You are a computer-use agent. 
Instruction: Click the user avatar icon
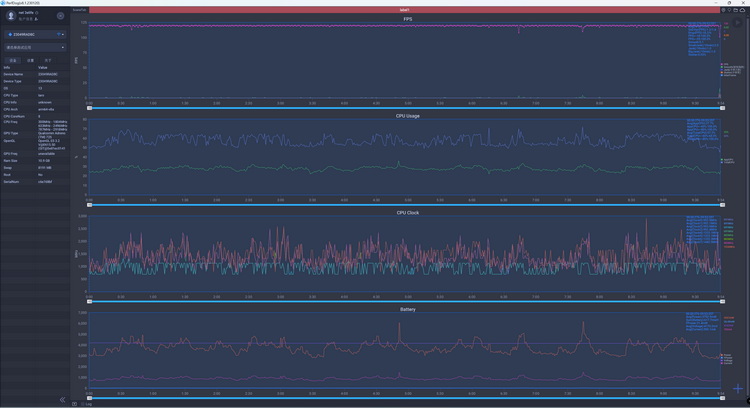pyautogui.click(x=11, y=16)
